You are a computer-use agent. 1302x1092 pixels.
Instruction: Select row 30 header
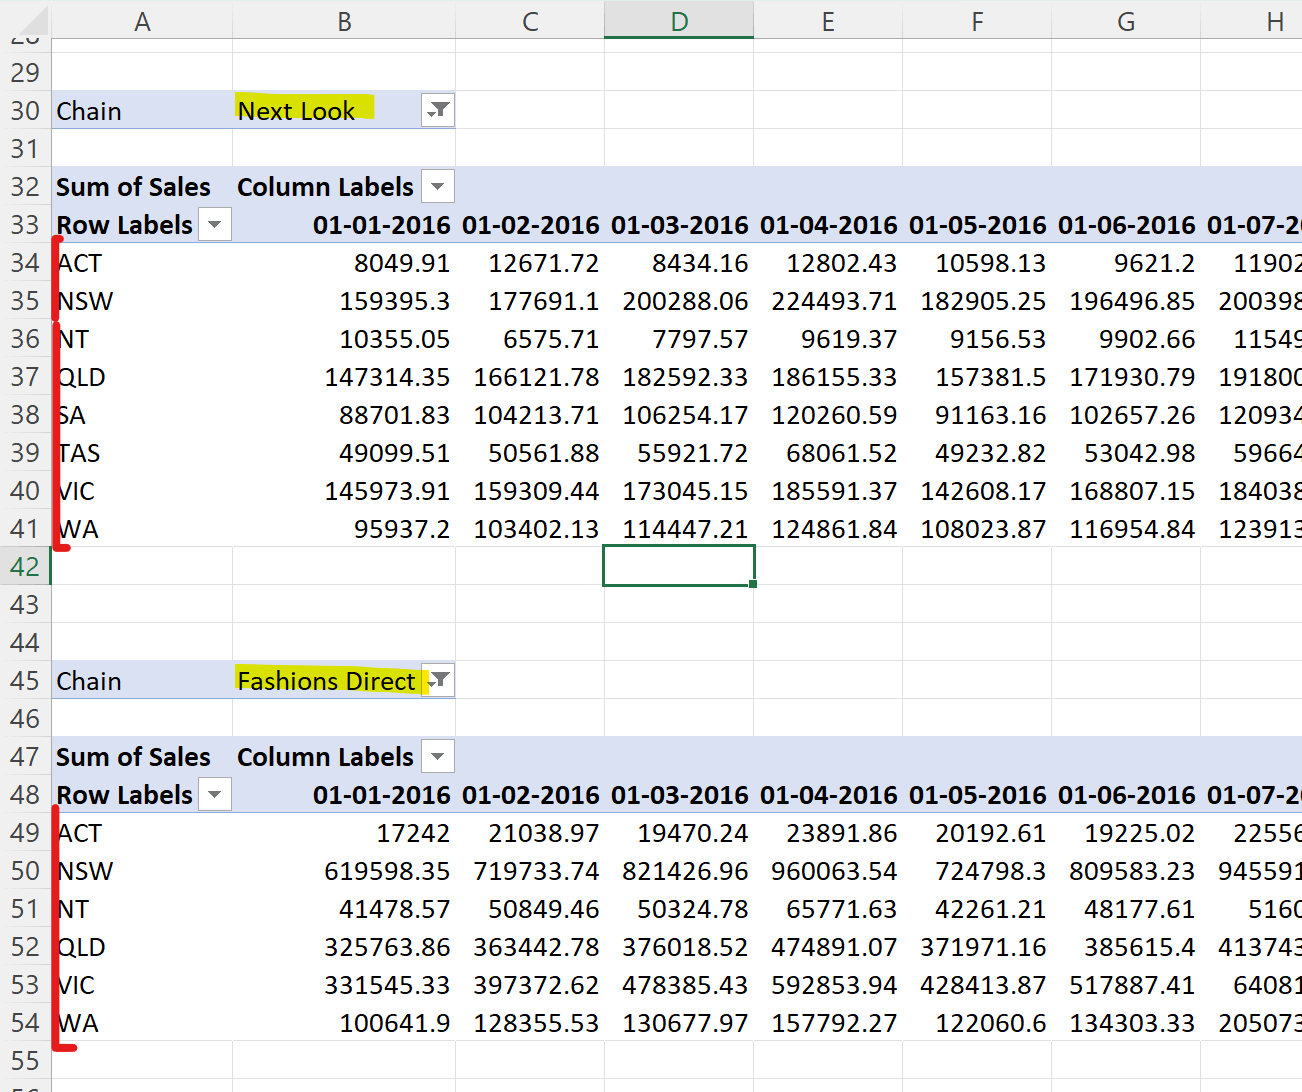tap(25, 110)
